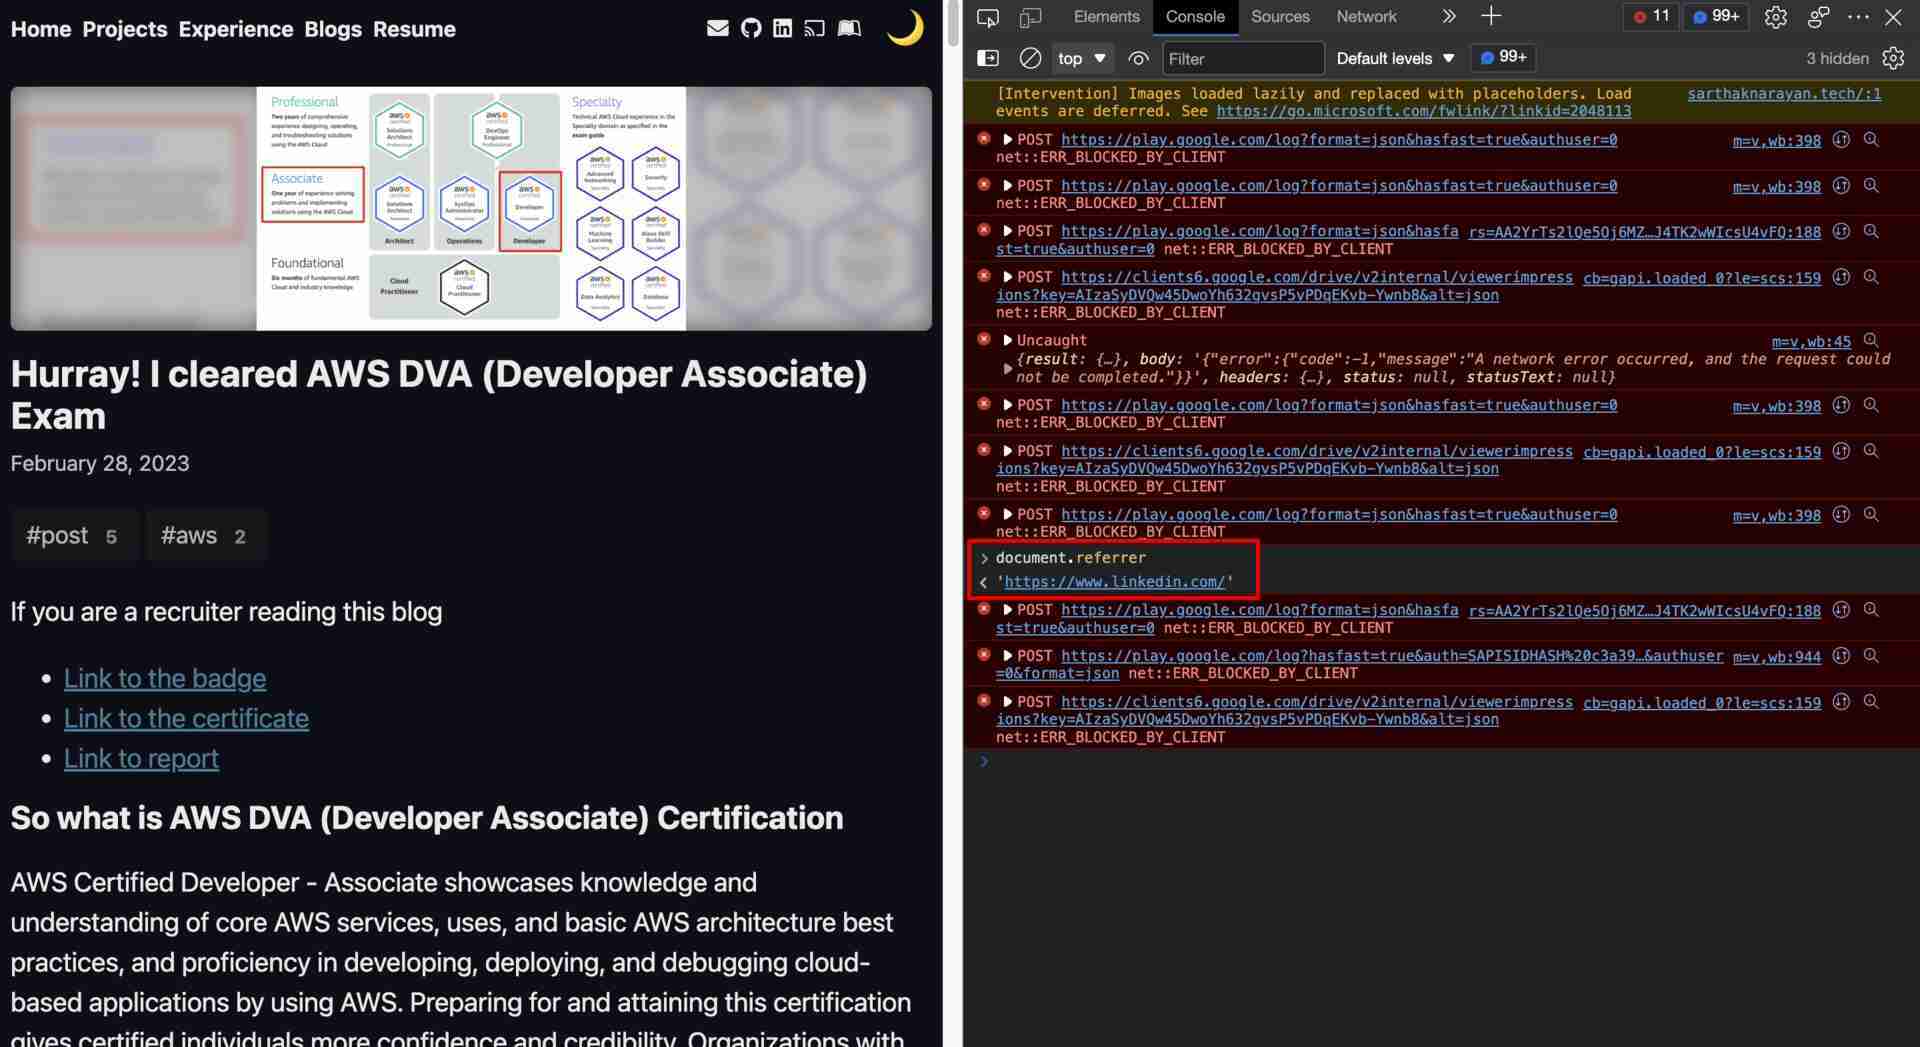The width and height of the screenshot is (1920, 1047).
Task: Open the Projects page
Action: click(x=125, y=29)
